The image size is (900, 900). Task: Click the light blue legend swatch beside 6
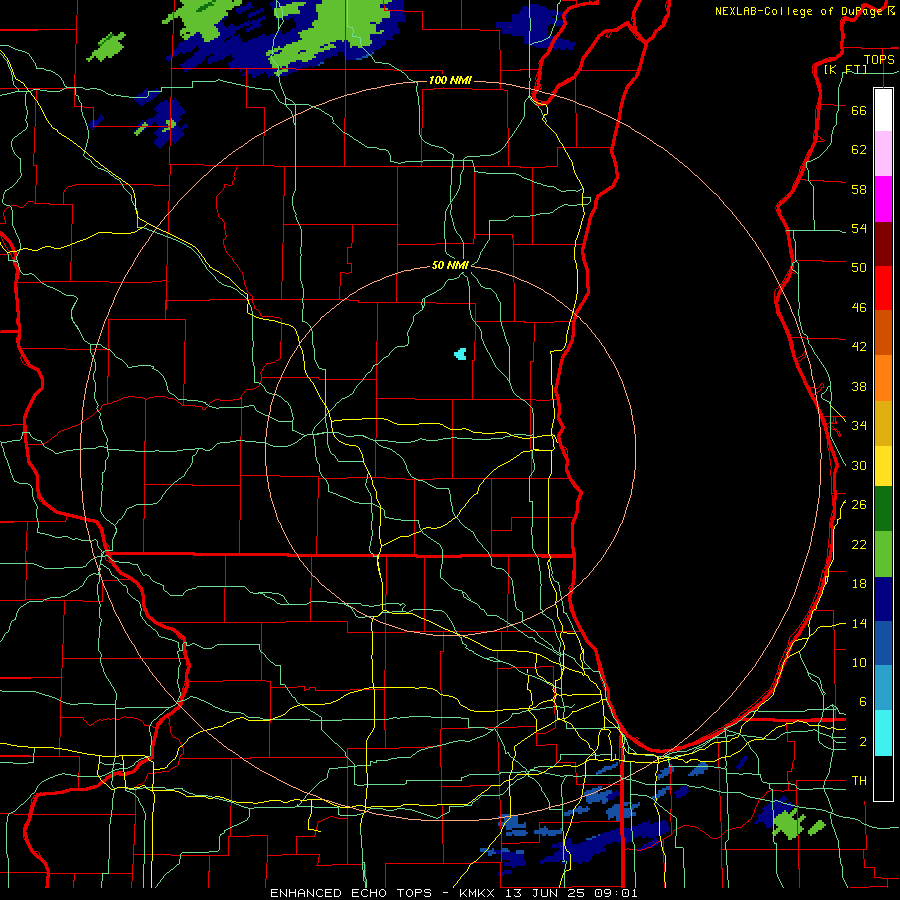tap(883, 688)
